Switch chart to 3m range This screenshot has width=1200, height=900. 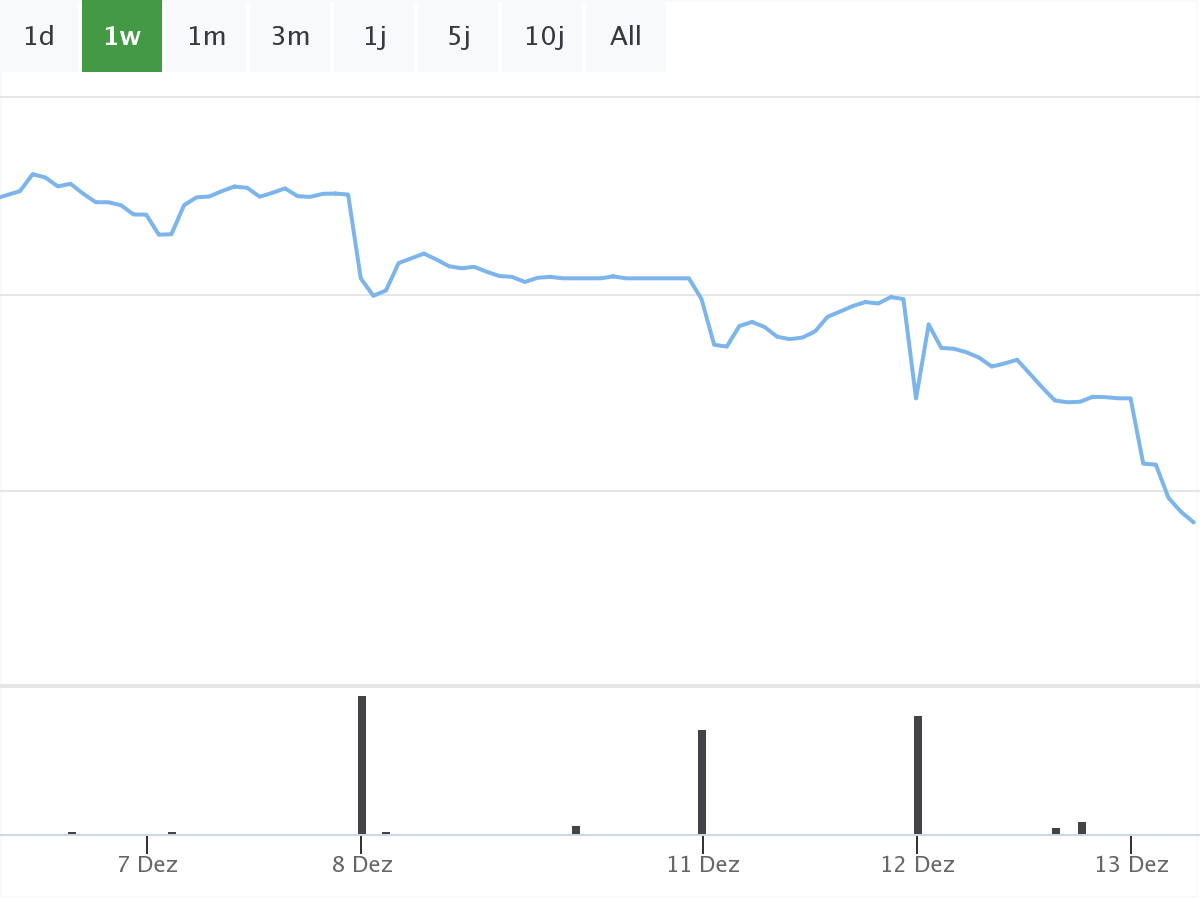pyautogui.click(x=291, y=37)
